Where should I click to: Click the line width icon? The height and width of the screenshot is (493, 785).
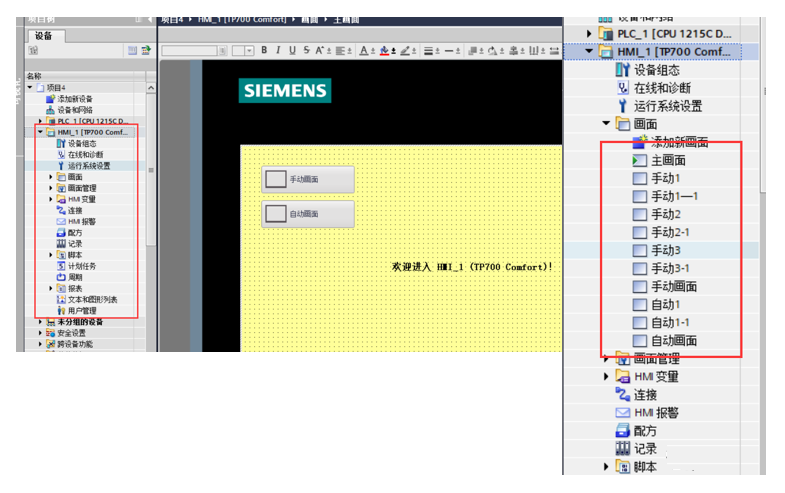tap(449, 51)
